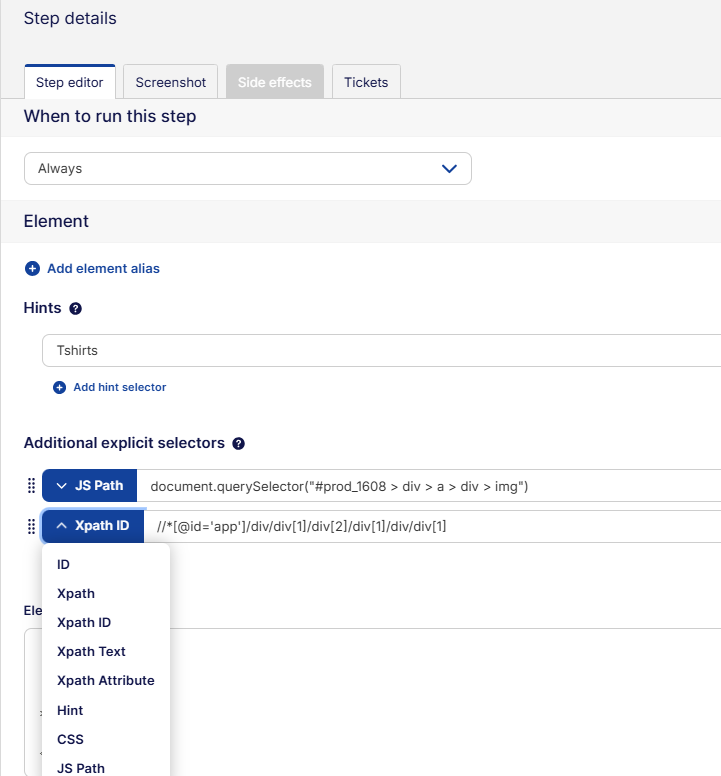Show help for Additional explicit selectors
This screenshot has height=776, width=721.
pyautogui.click(x=239, y=443)
